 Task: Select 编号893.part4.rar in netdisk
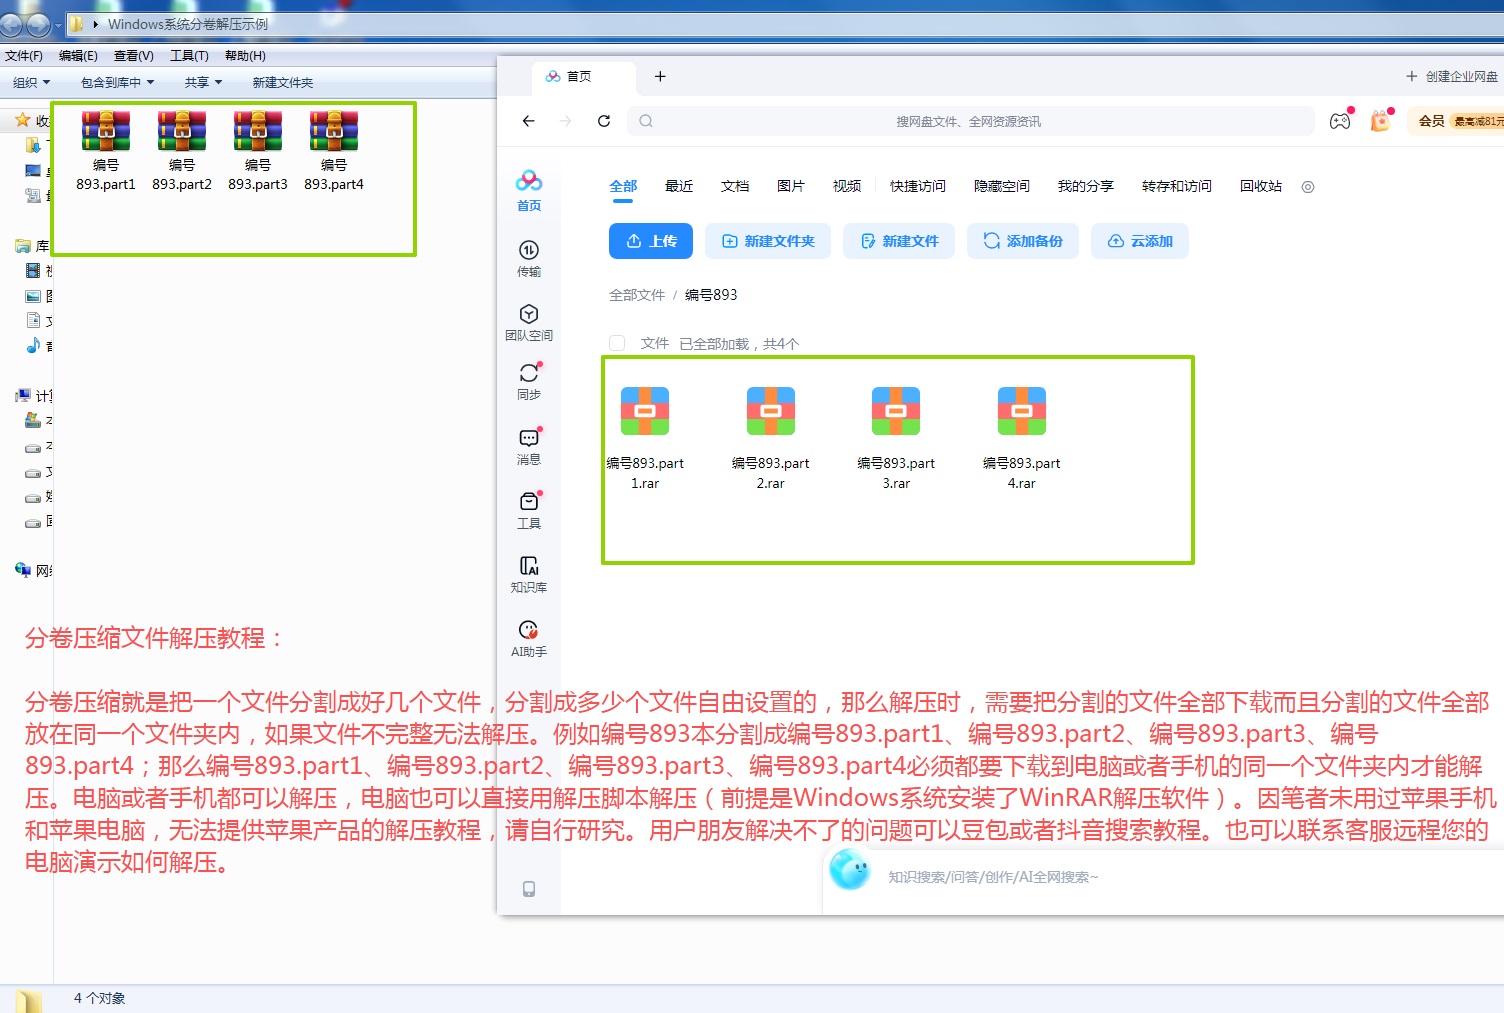click(1022, 438)
